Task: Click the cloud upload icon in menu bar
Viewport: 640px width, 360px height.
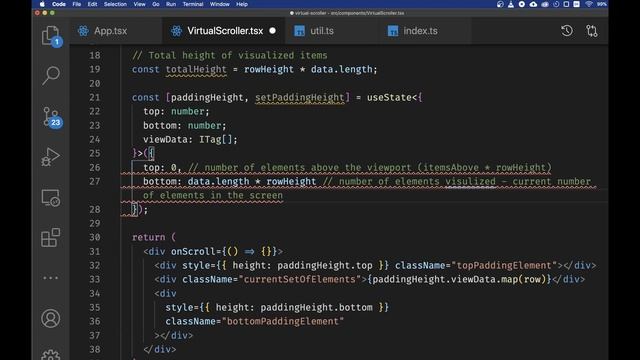Action: click(533, 4)
